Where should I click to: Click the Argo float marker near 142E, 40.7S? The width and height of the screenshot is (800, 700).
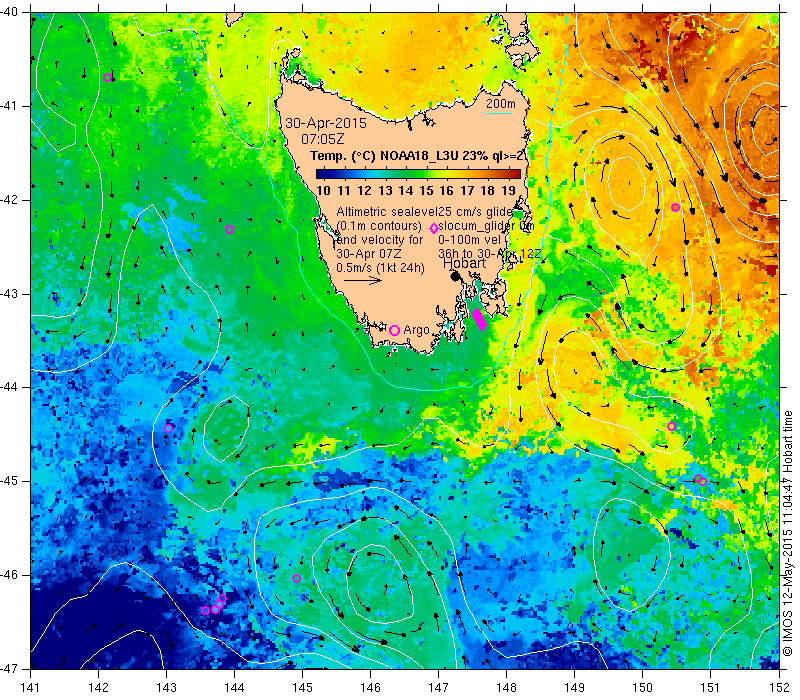point(107,78)
